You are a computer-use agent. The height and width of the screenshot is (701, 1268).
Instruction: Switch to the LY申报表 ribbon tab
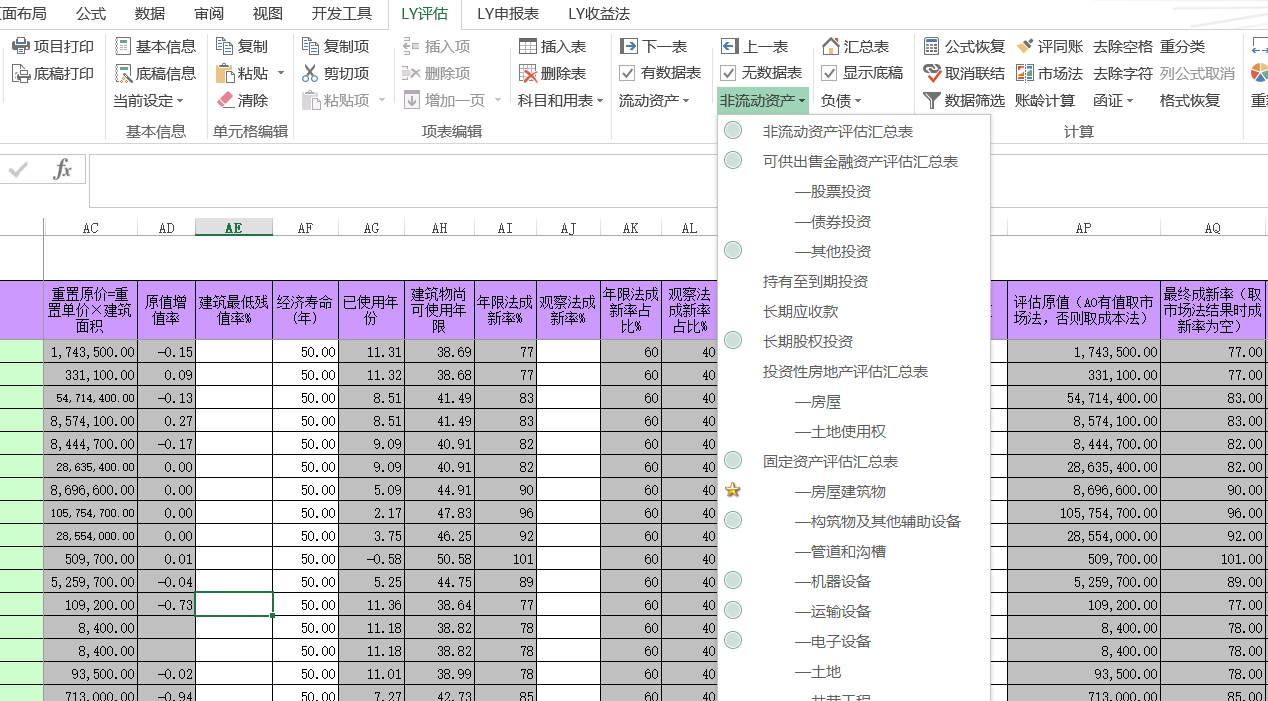point(508,14)
